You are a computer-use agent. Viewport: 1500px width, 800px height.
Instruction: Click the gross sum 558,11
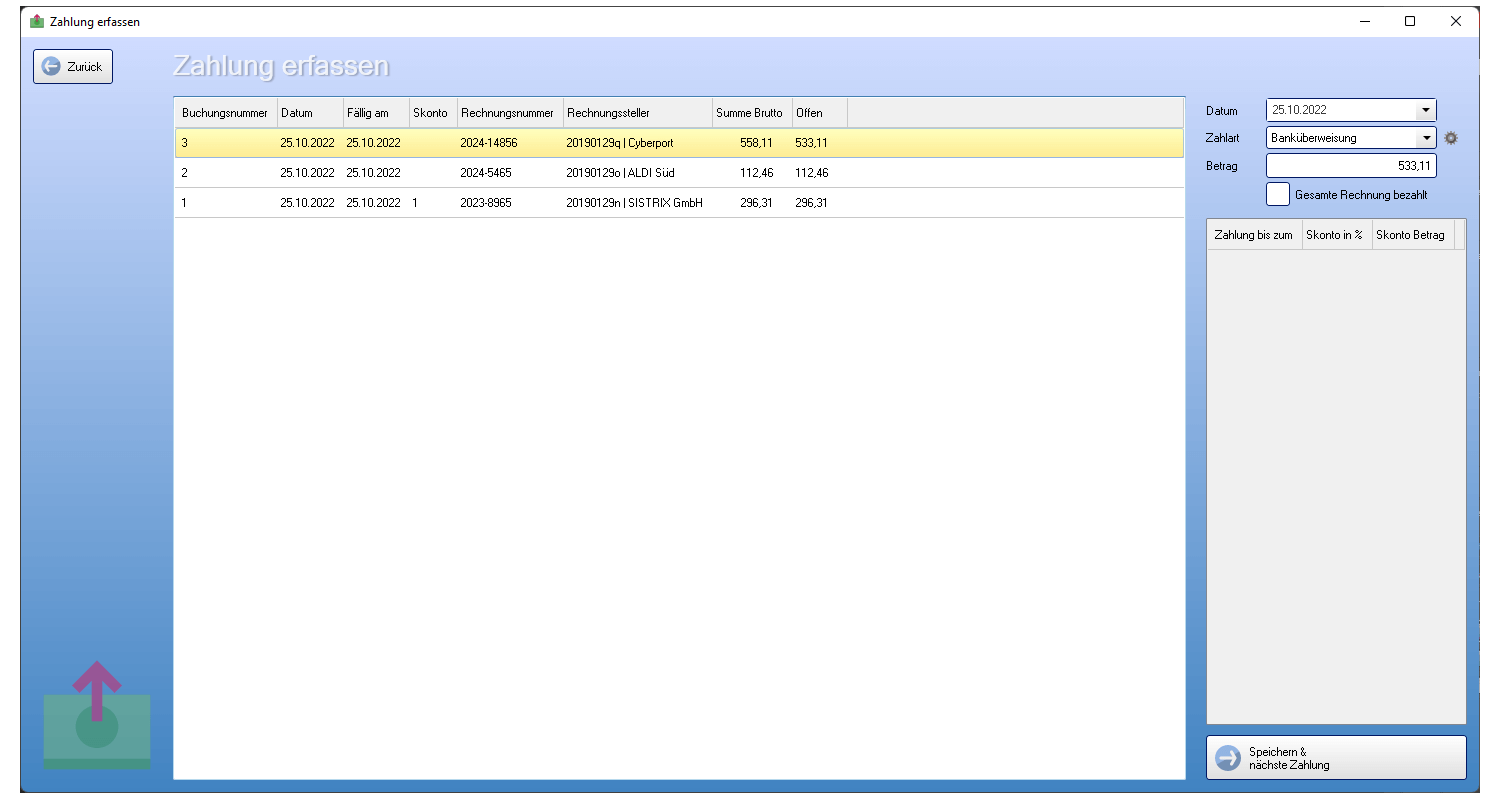point(756,143)
